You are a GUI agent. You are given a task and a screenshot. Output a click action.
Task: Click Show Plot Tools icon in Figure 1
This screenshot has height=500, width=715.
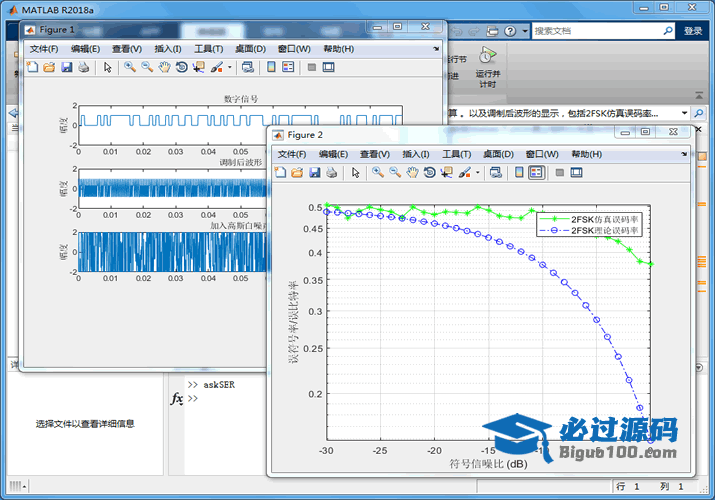(x=328, y=67)
